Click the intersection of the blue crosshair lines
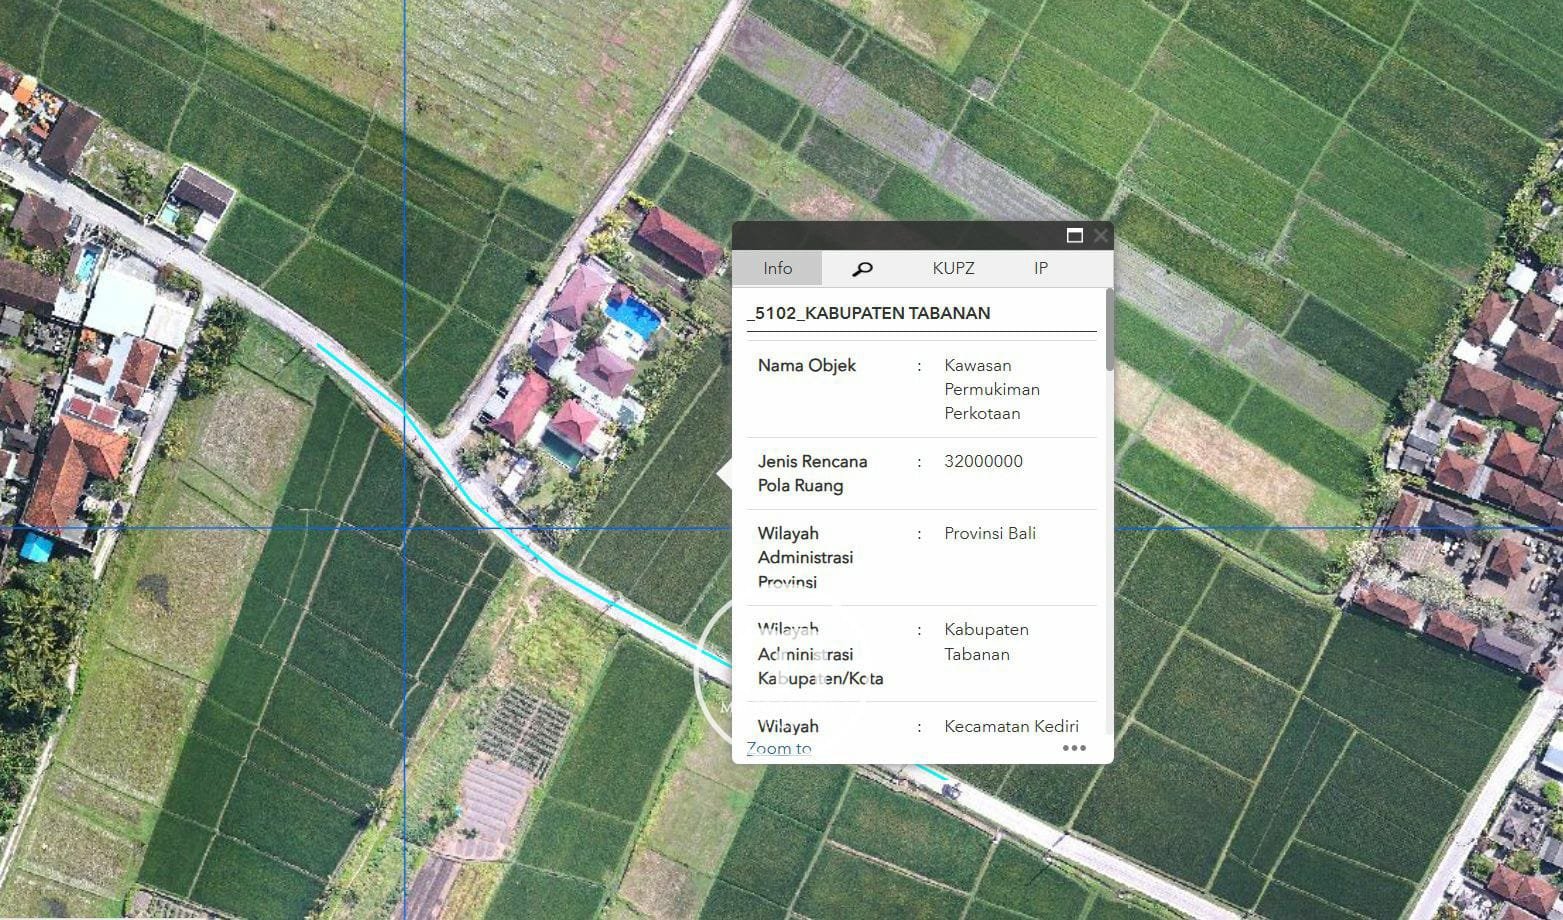Viewport: 1563px width, 920px height. pos(405,527)
